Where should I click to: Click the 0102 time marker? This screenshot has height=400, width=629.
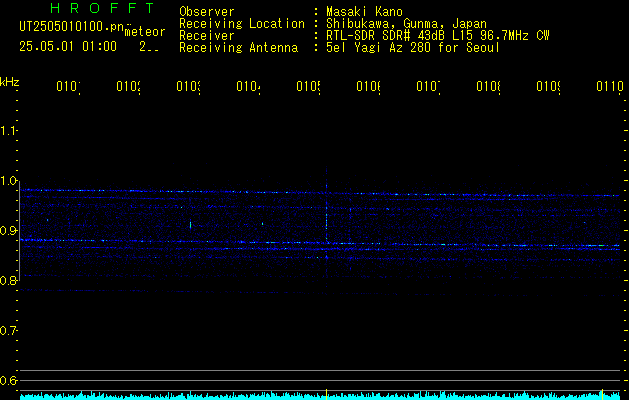[x=128, y=86]
